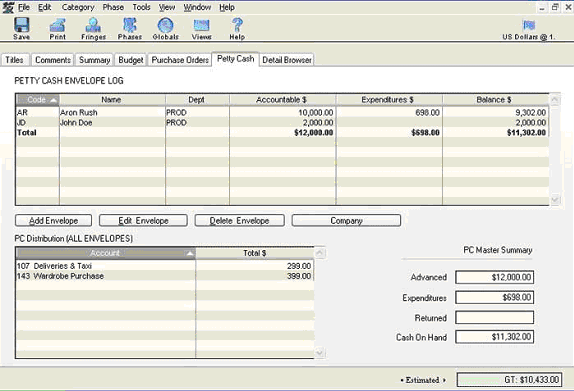574x391 pixels.
Task: Switch to the Summary tab
Action: click(94, 60)
